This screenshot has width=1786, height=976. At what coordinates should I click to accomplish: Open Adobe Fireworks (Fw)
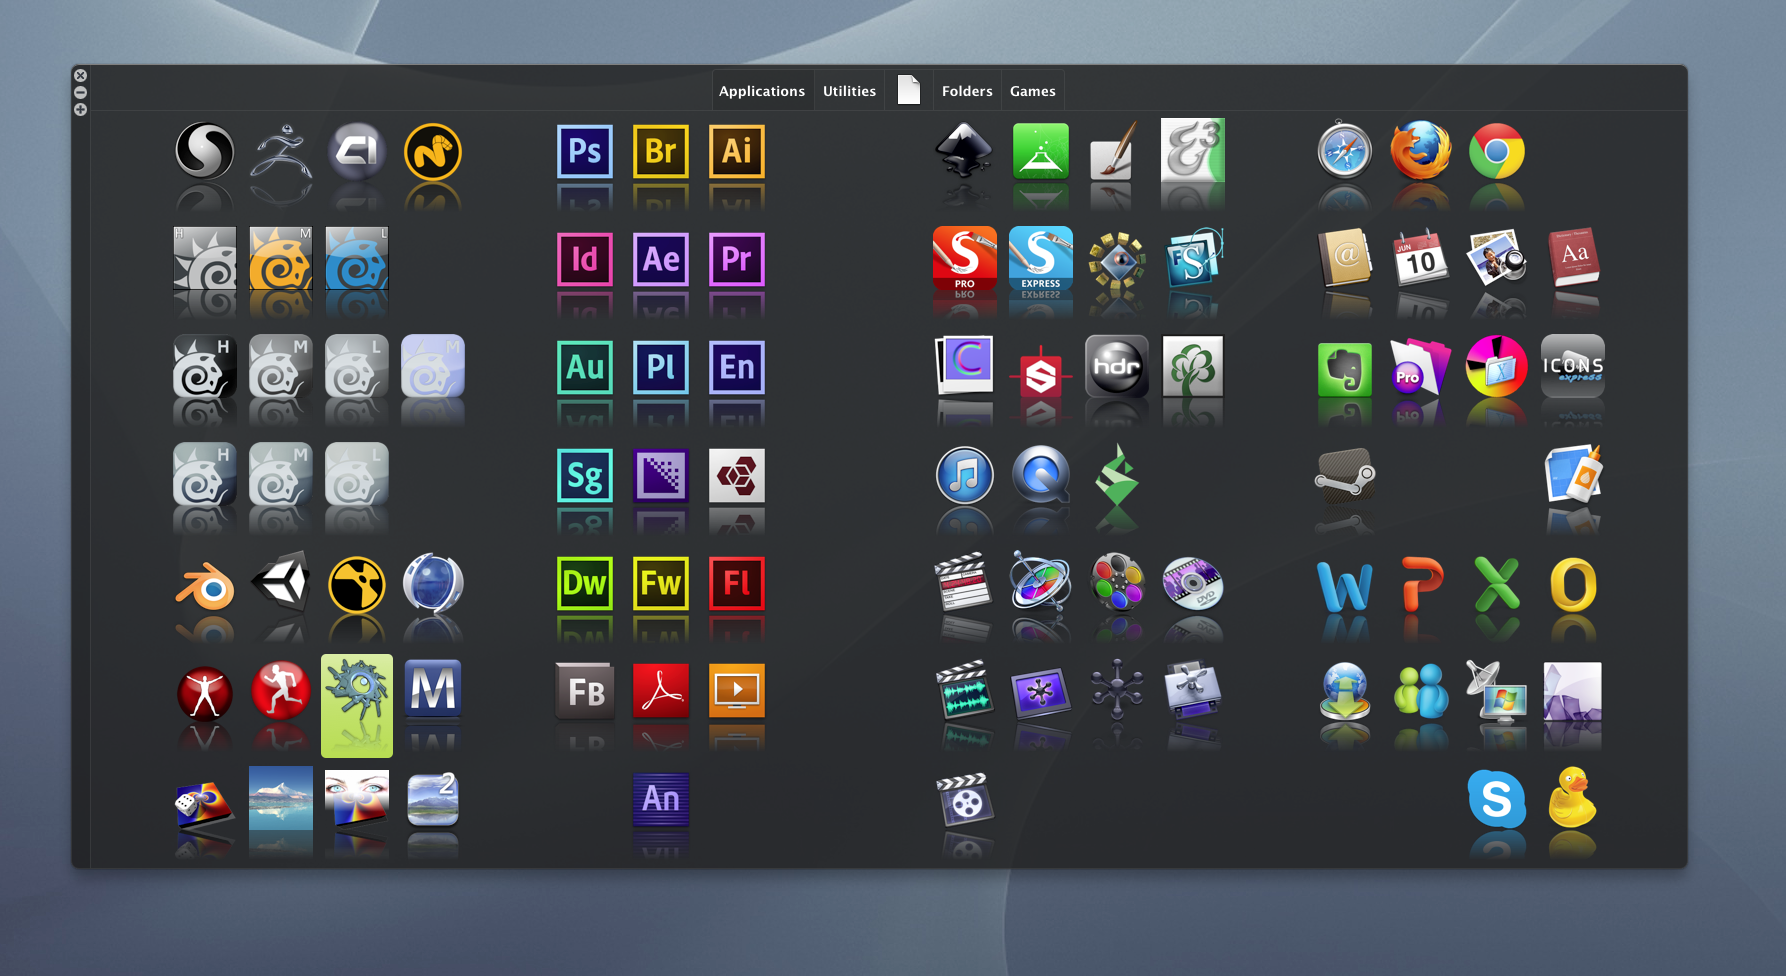[661, 583]
